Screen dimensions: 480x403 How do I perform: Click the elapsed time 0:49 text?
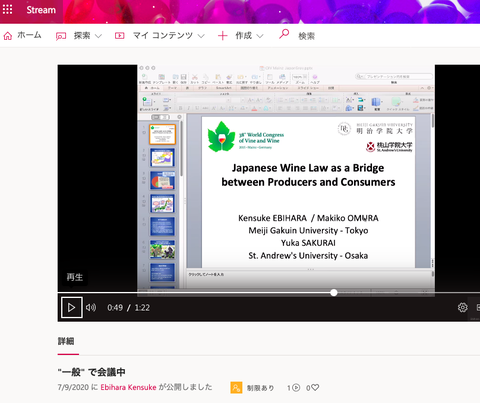(115, 308)
